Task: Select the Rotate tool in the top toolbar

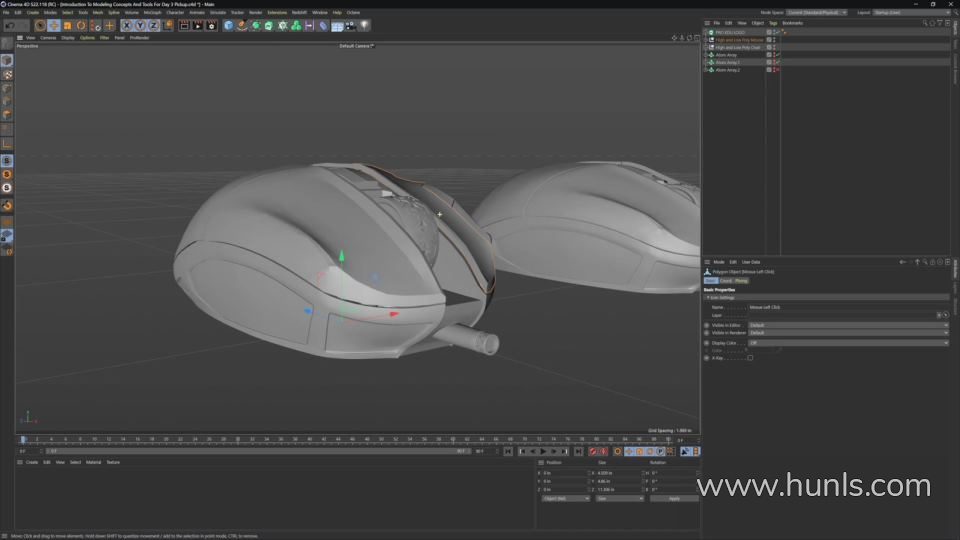Action: tap(82, 25)
